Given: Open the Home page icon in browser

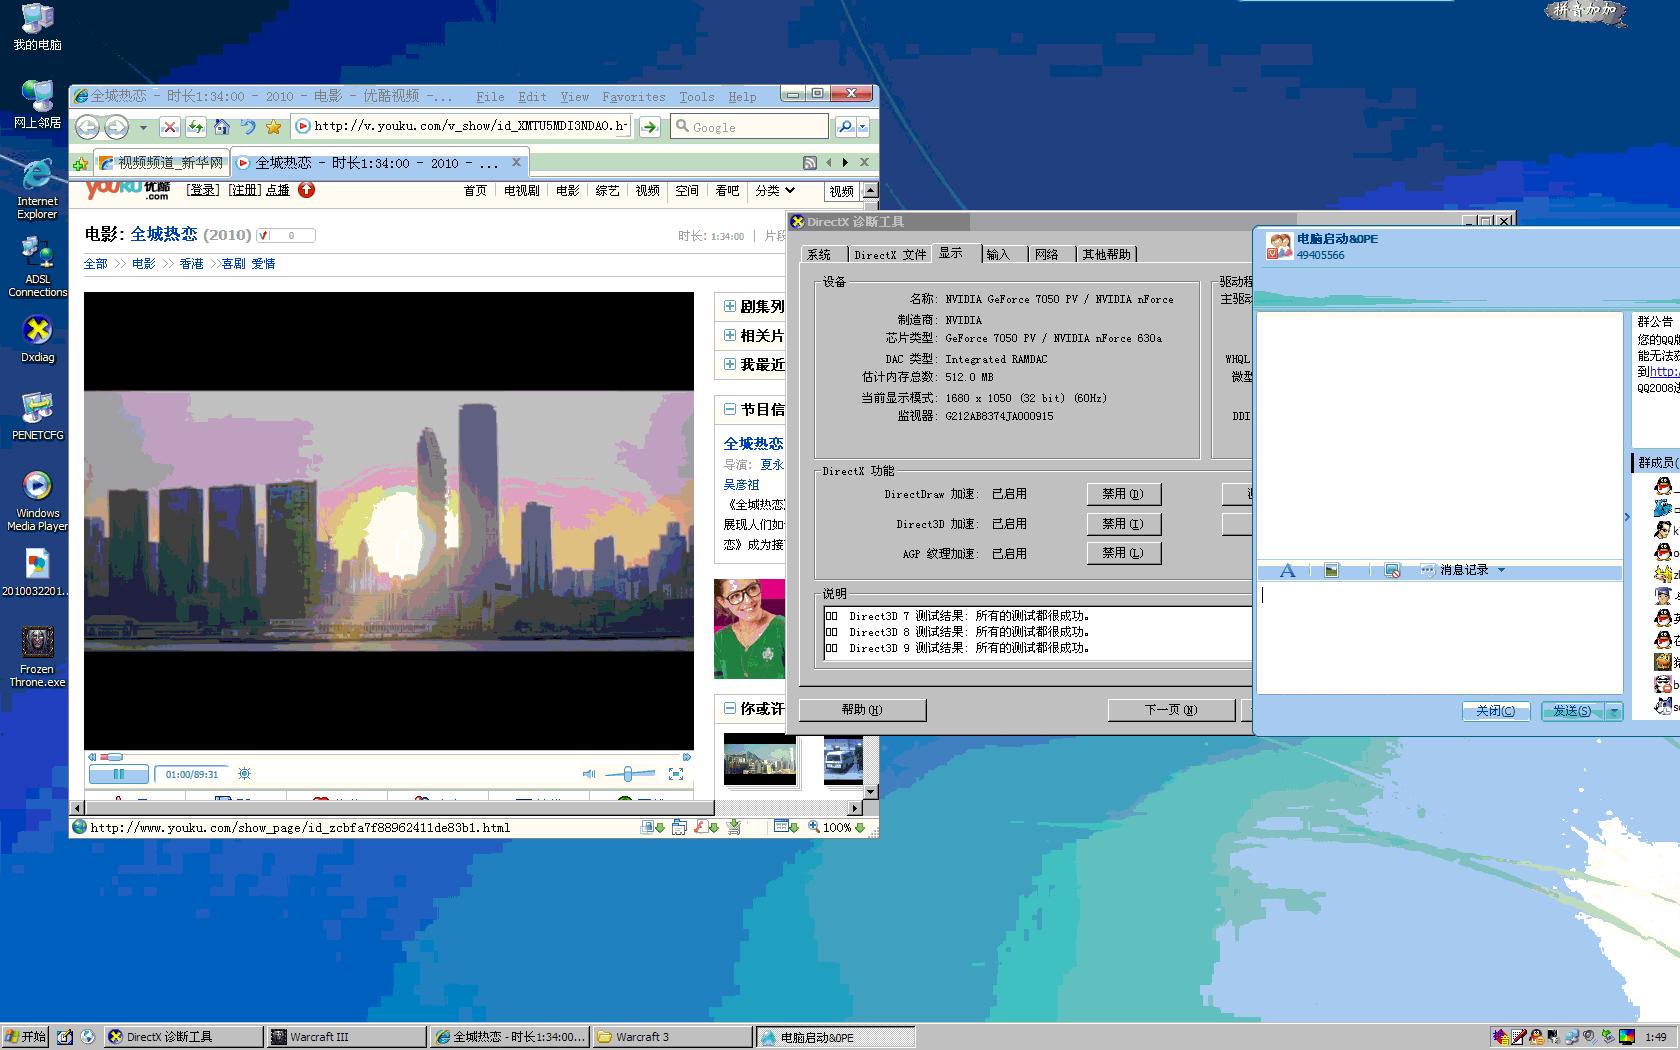Looking at the screenshot, I should point(222,127).
